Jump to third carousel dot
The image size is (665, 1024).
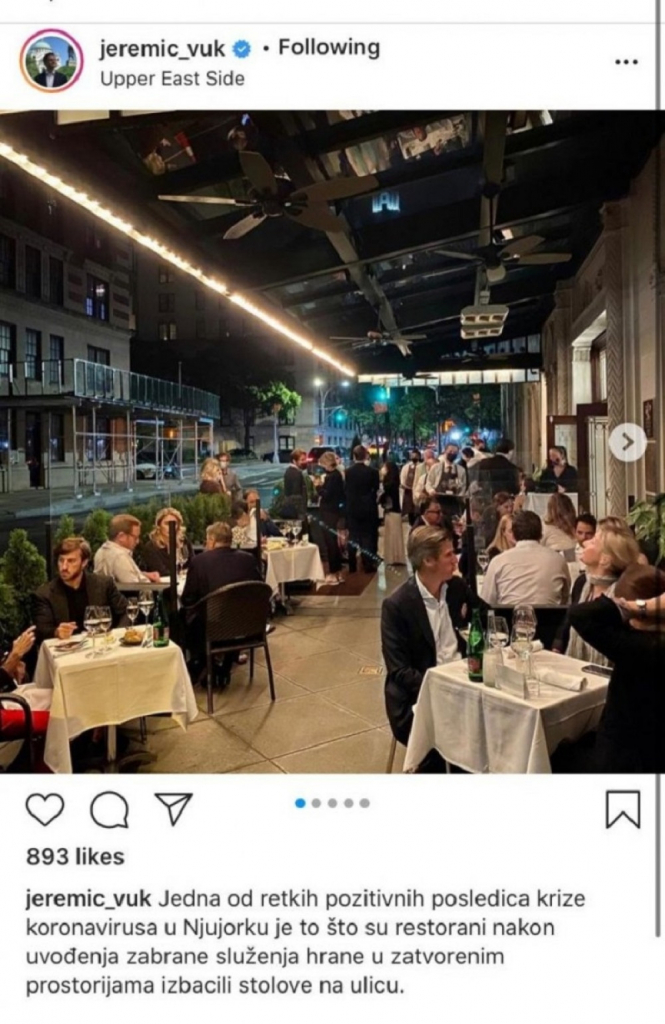(332, 803)
